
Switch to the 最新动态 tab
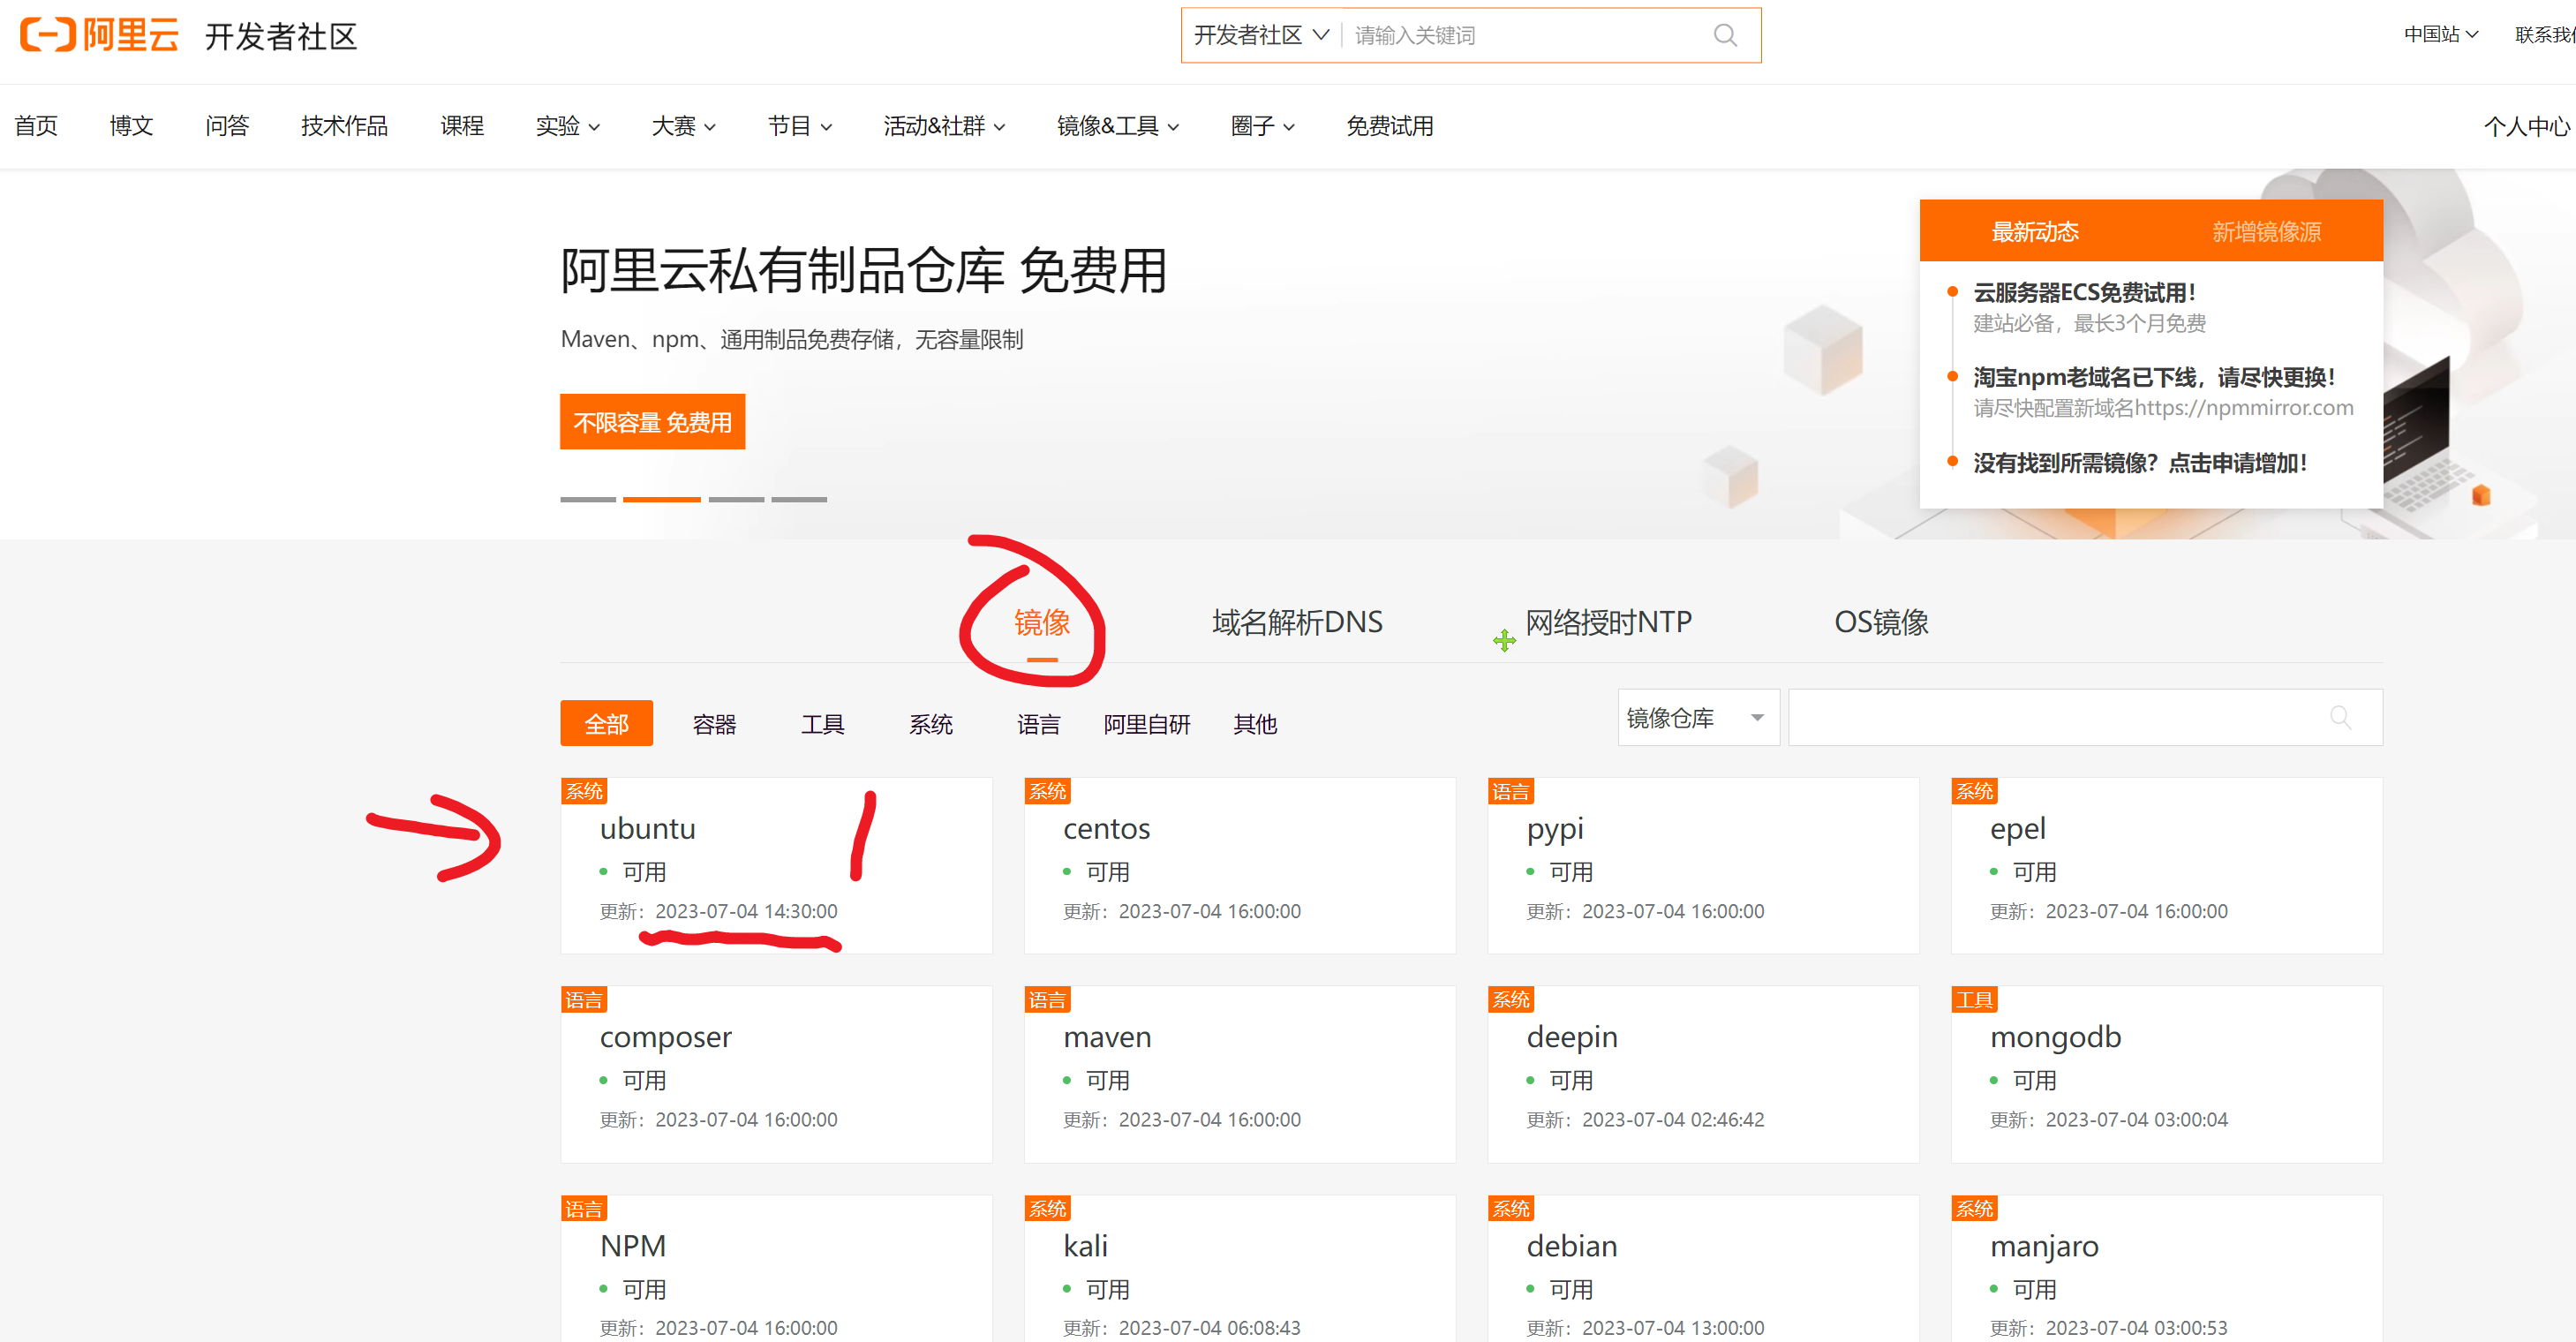[2034, 231]
